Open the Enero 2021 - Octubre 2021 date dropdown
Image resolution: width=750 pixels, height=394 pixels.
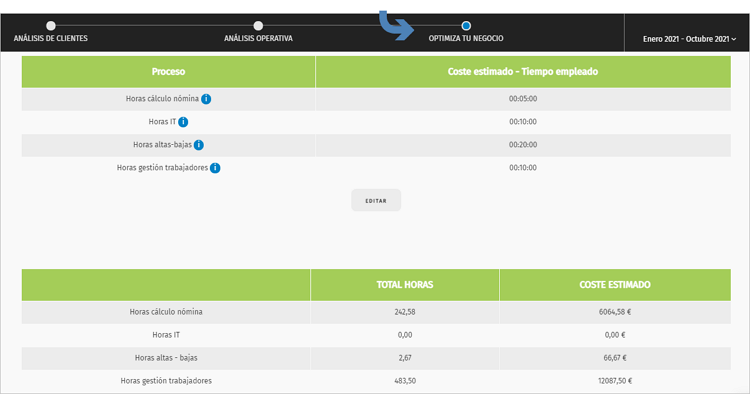689,39
